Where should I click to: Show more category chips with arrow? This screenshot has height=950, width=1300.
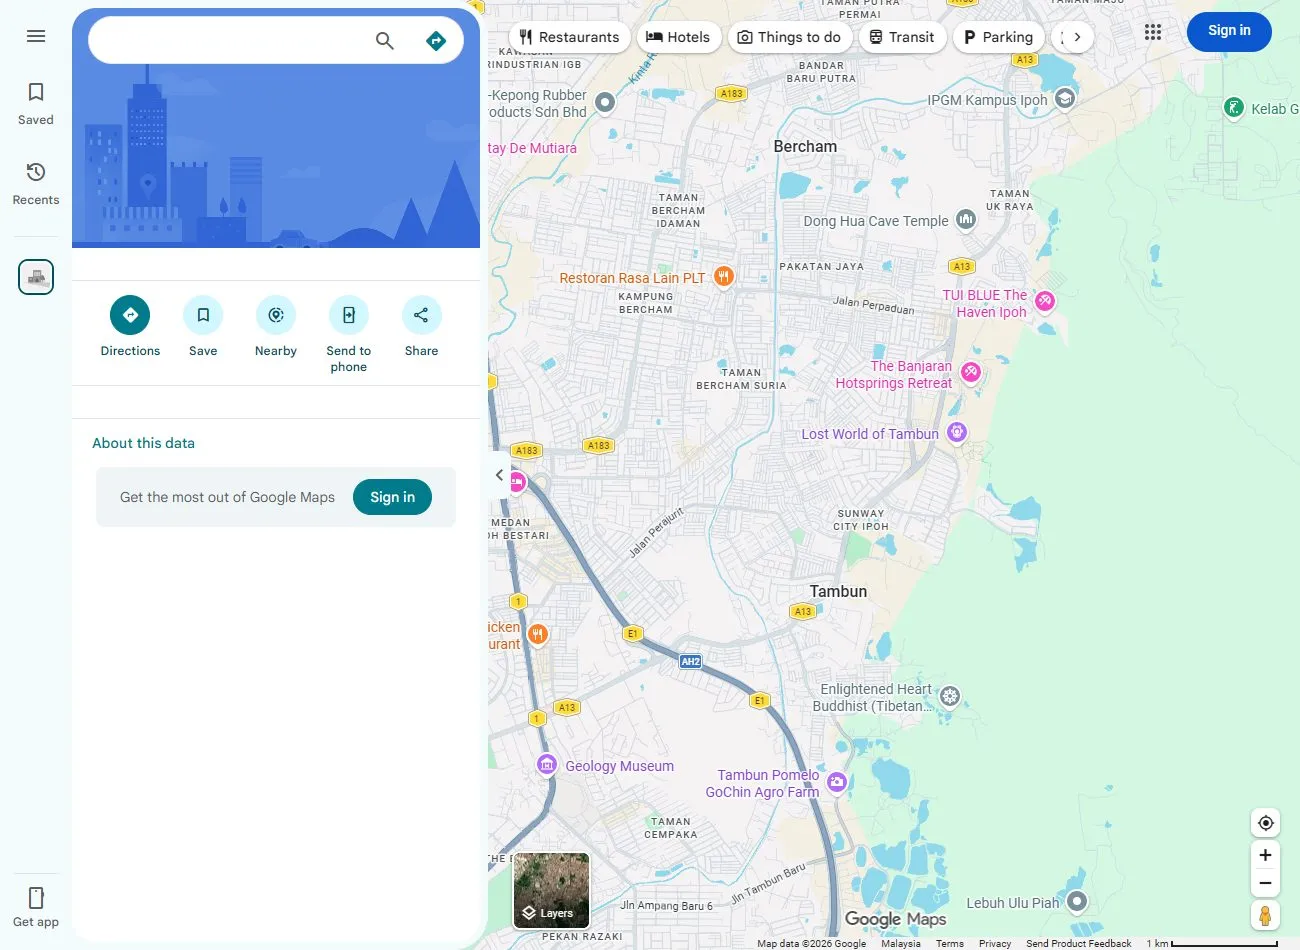pyautogui.click(x=1077, y=37)
